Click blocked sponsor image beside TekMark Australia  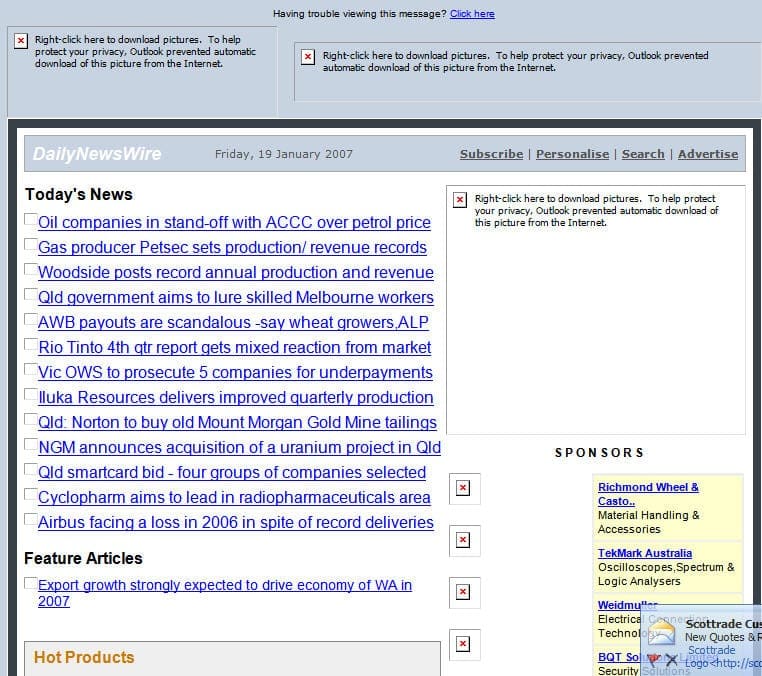click(463, 540)
